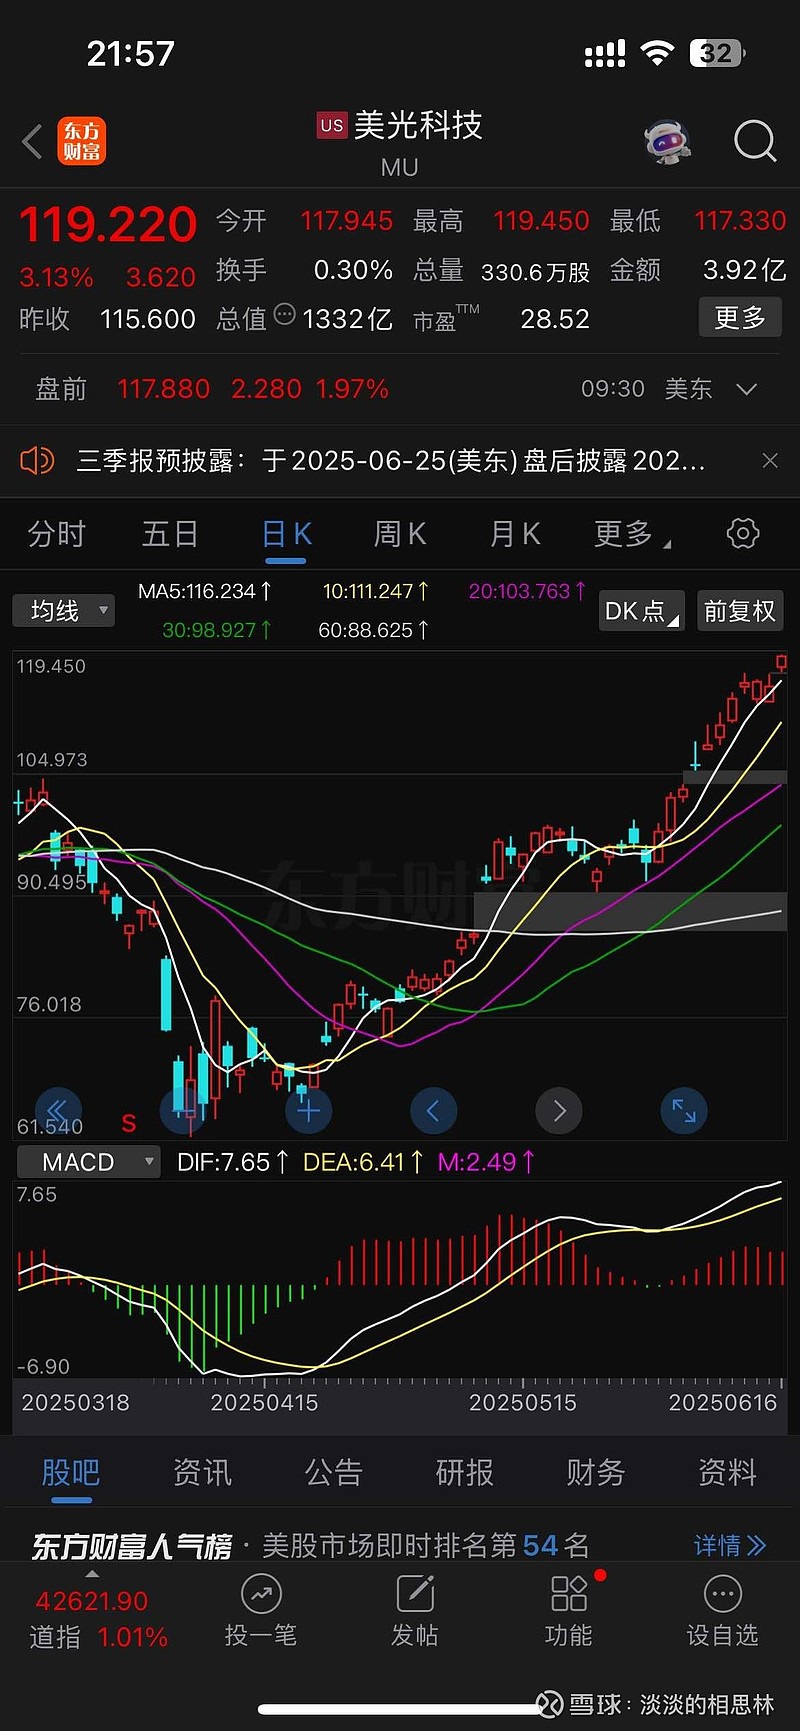This screenshot has width=800, height=1731.
Task: Open the 东方财富 orange logo icon
Action: point(81,141)
